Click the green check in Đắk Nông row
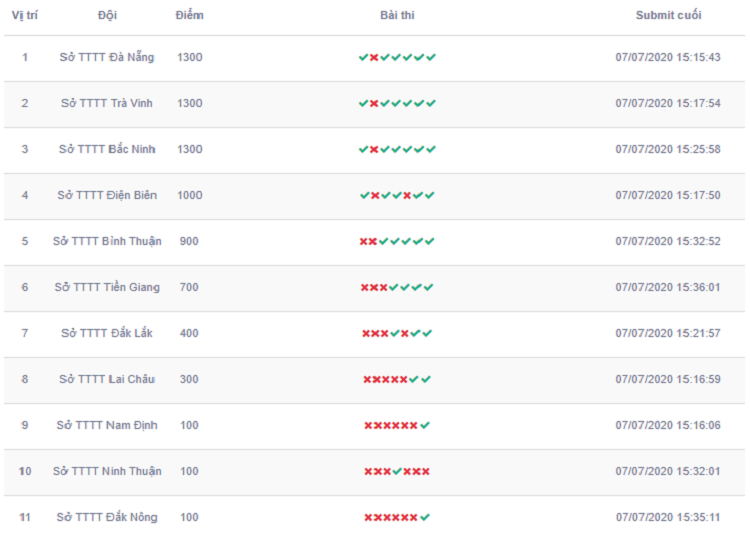The height and width of the screenshot is (550, 750). pyautogui.click(x=425, y=517)
